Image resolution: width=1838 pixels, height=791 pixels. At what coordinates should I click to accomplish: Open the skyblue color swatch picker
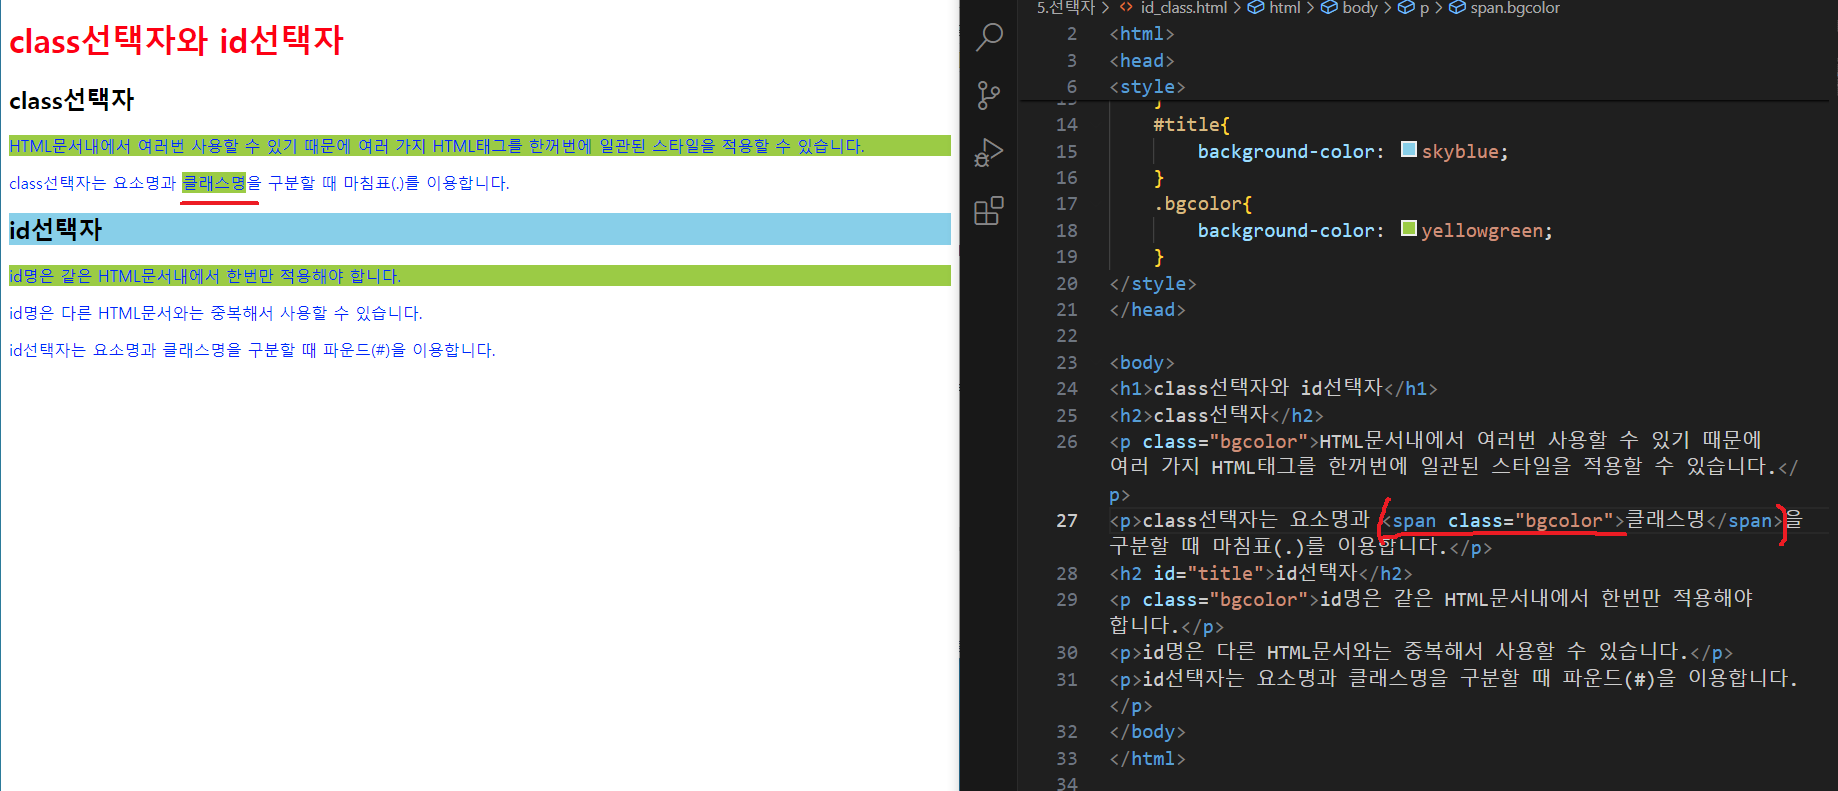click(x=1409, y=150)
